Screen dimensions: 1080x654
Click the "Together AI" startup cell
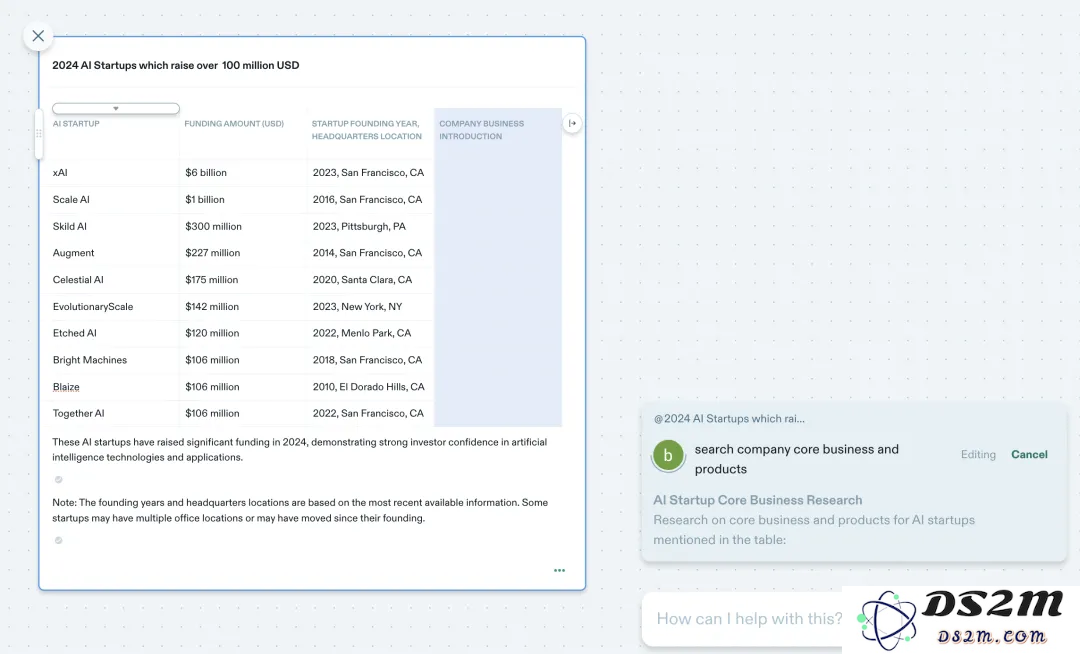click(x=79, y=414)
